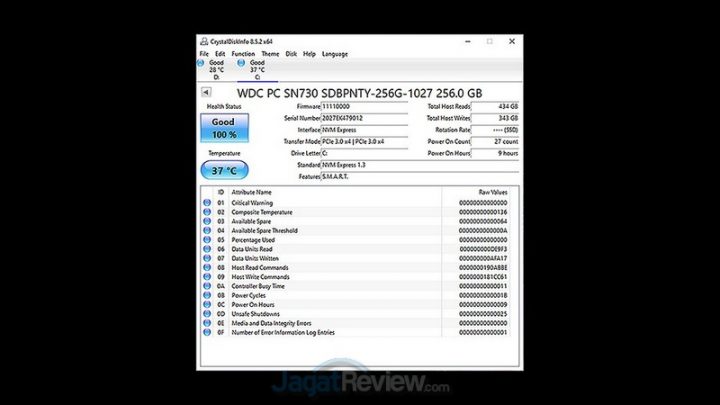This screenshot has width=720, height=405.
Task: Select Media and Data Integrity Errors name
Action: click(x=271, y=323)
